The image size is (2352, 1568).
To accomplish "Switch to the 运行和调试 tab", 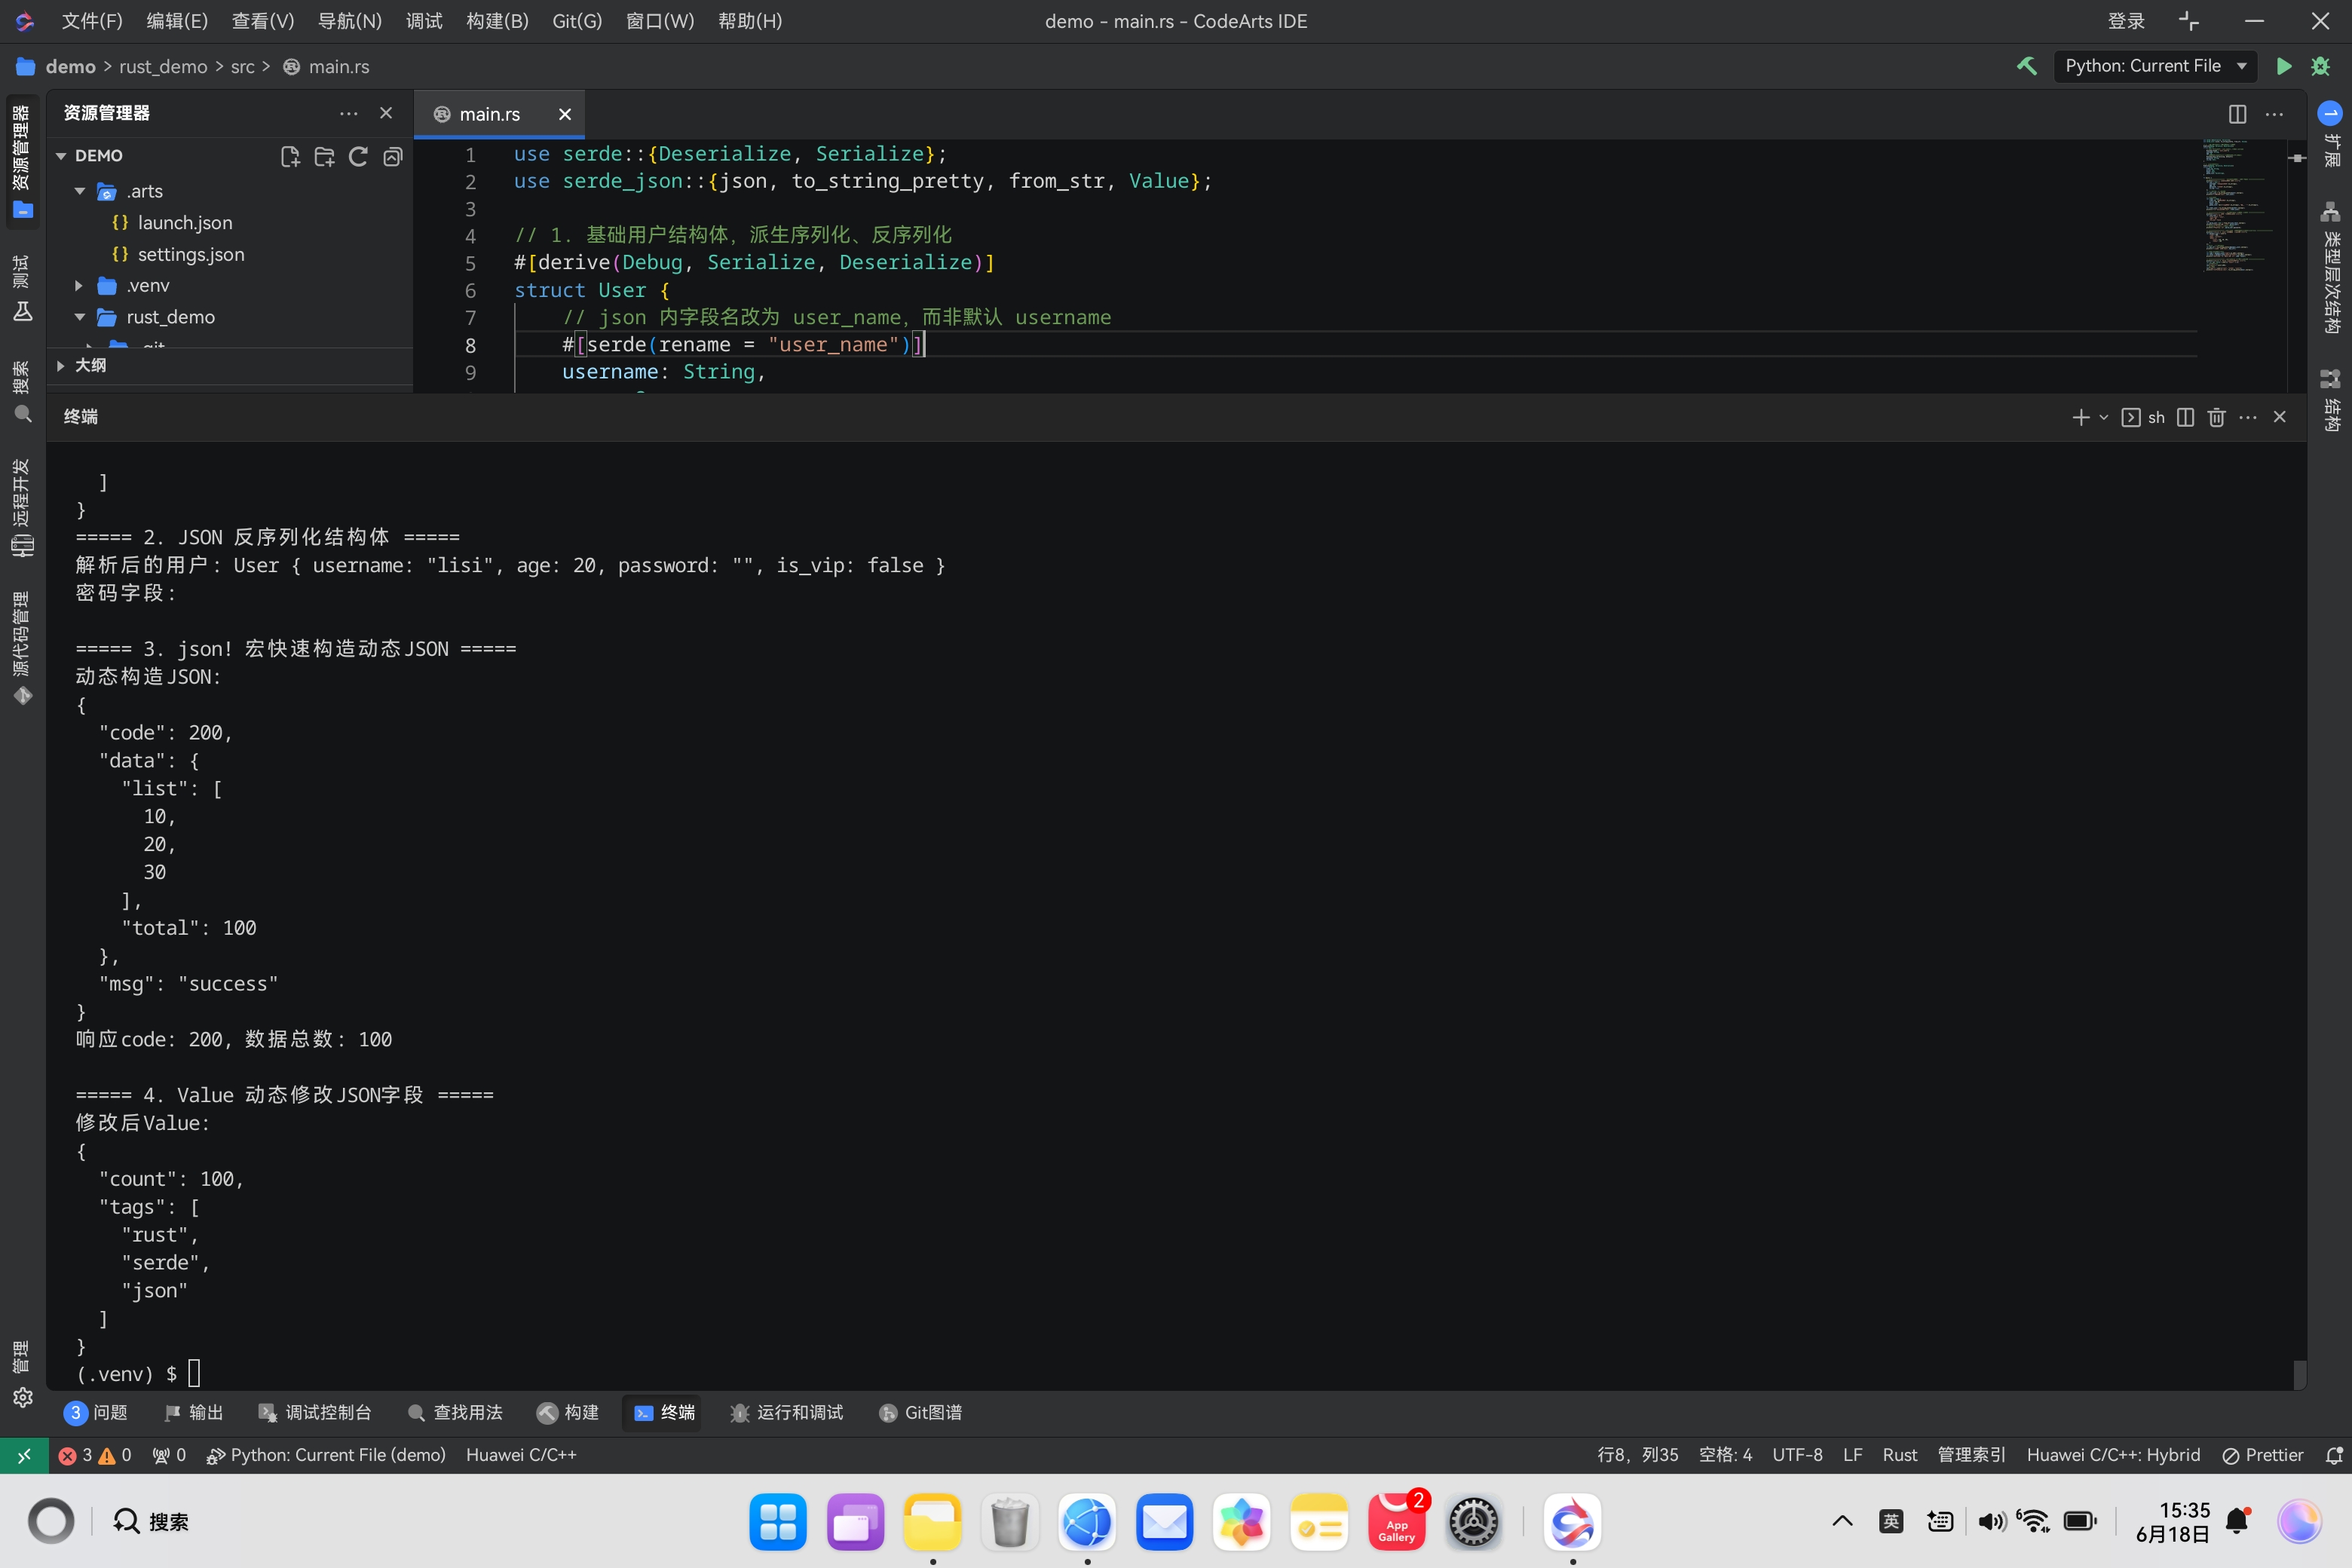I will pyautogui.click(x=786, y=1412).
